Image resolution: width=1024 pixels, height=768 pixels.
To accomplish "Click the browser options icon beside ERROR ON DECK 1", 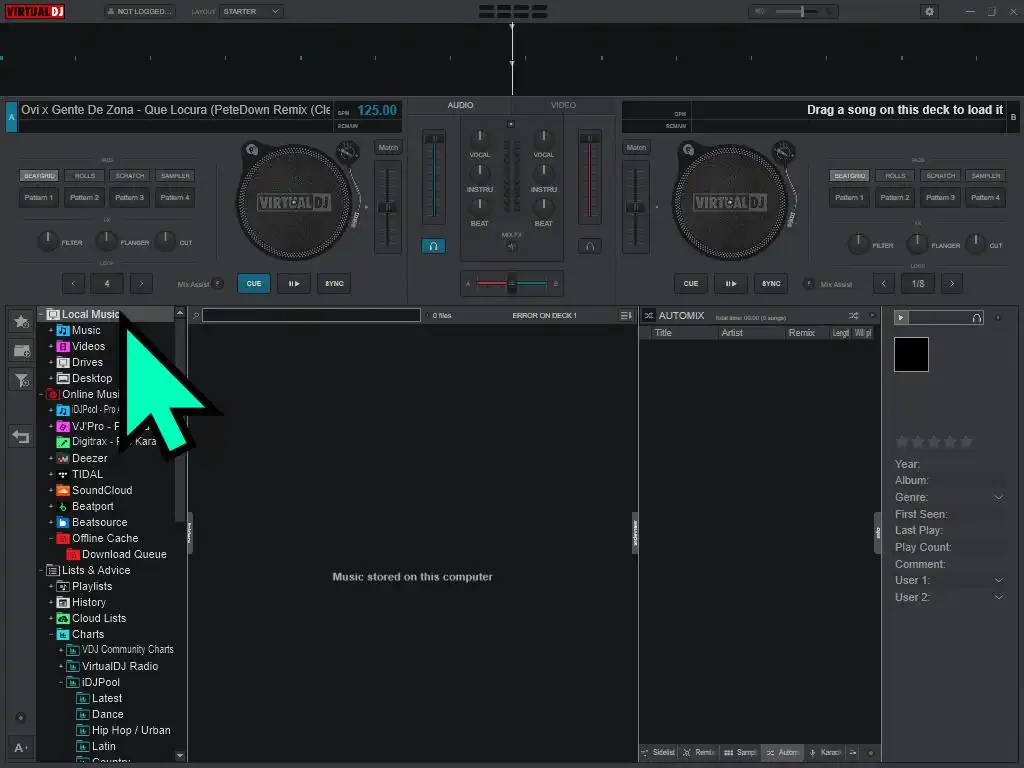I will point(626,315).
